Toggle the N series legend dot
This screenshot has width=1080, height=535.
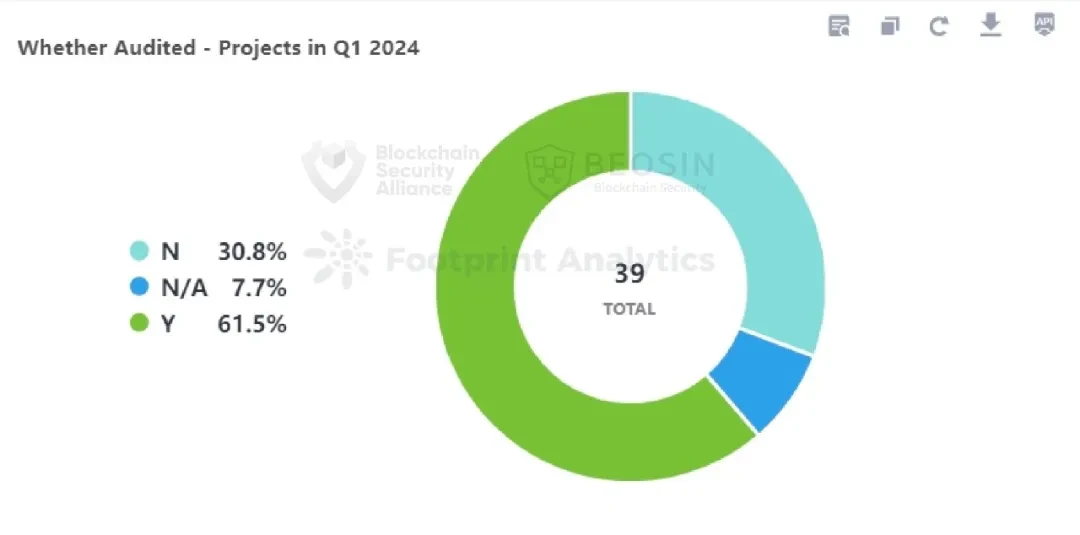139,251
